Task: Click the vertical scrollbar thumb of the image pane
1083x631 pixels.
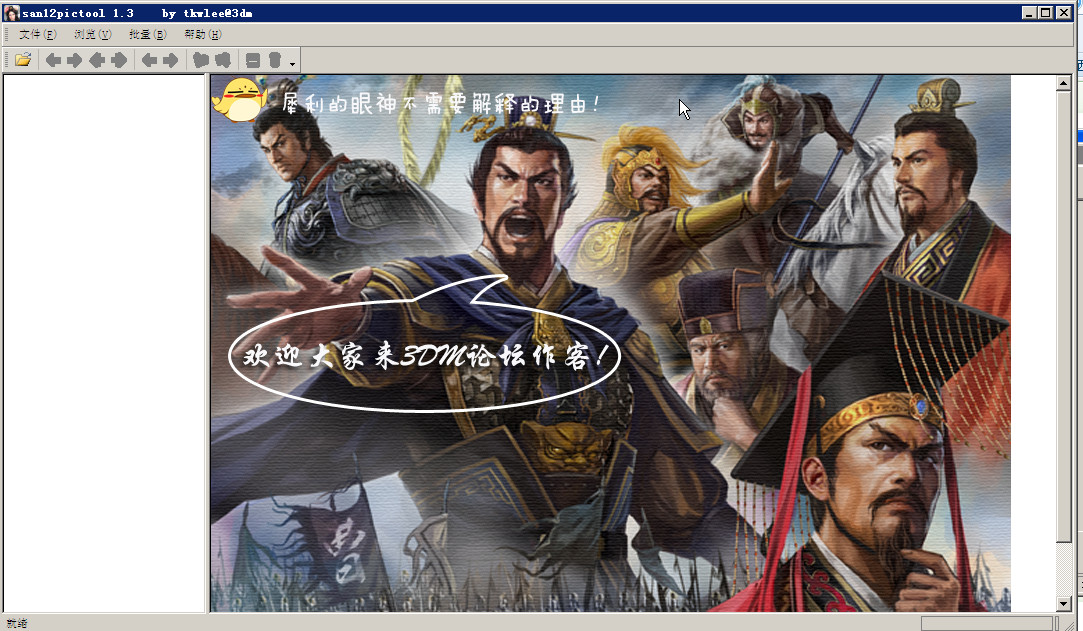Action: pos(1064,316)
